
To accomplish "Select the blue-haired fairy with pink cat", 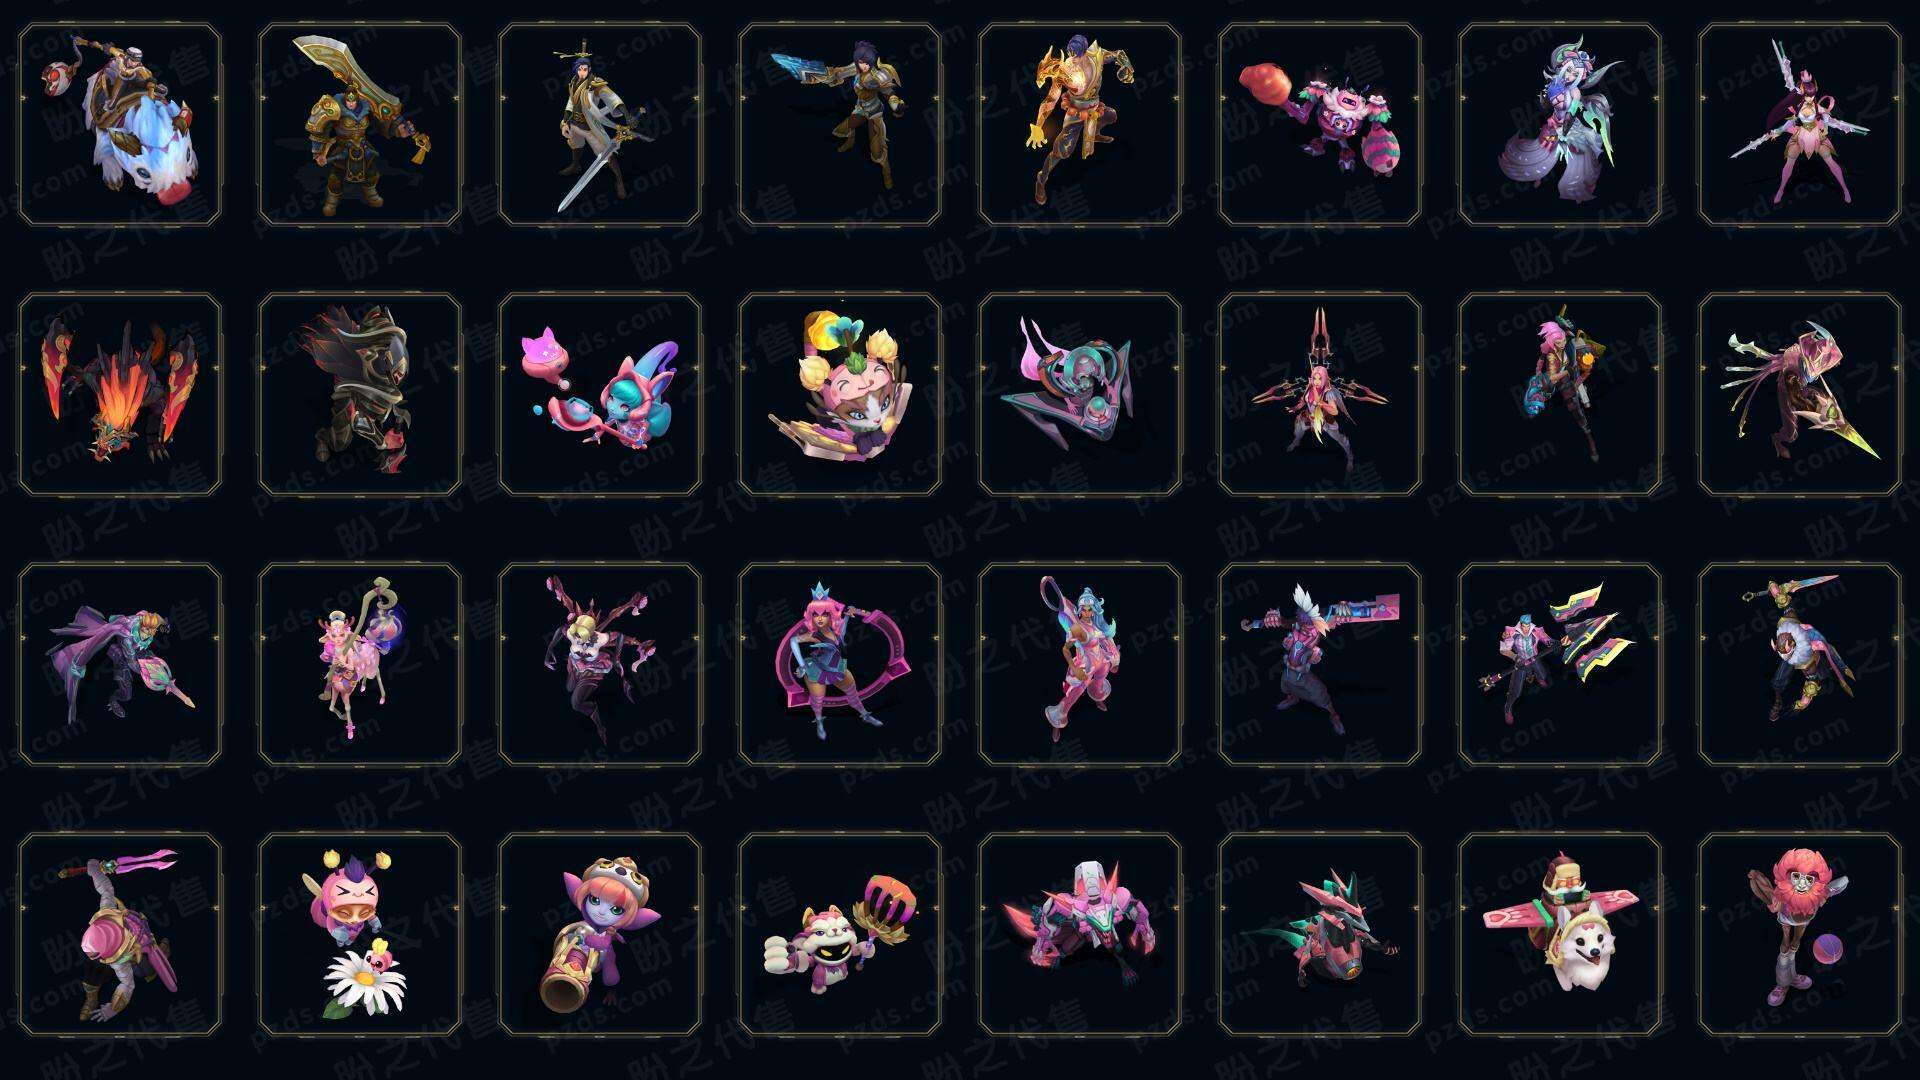I will pyautogui.click(x=600, y=394).
